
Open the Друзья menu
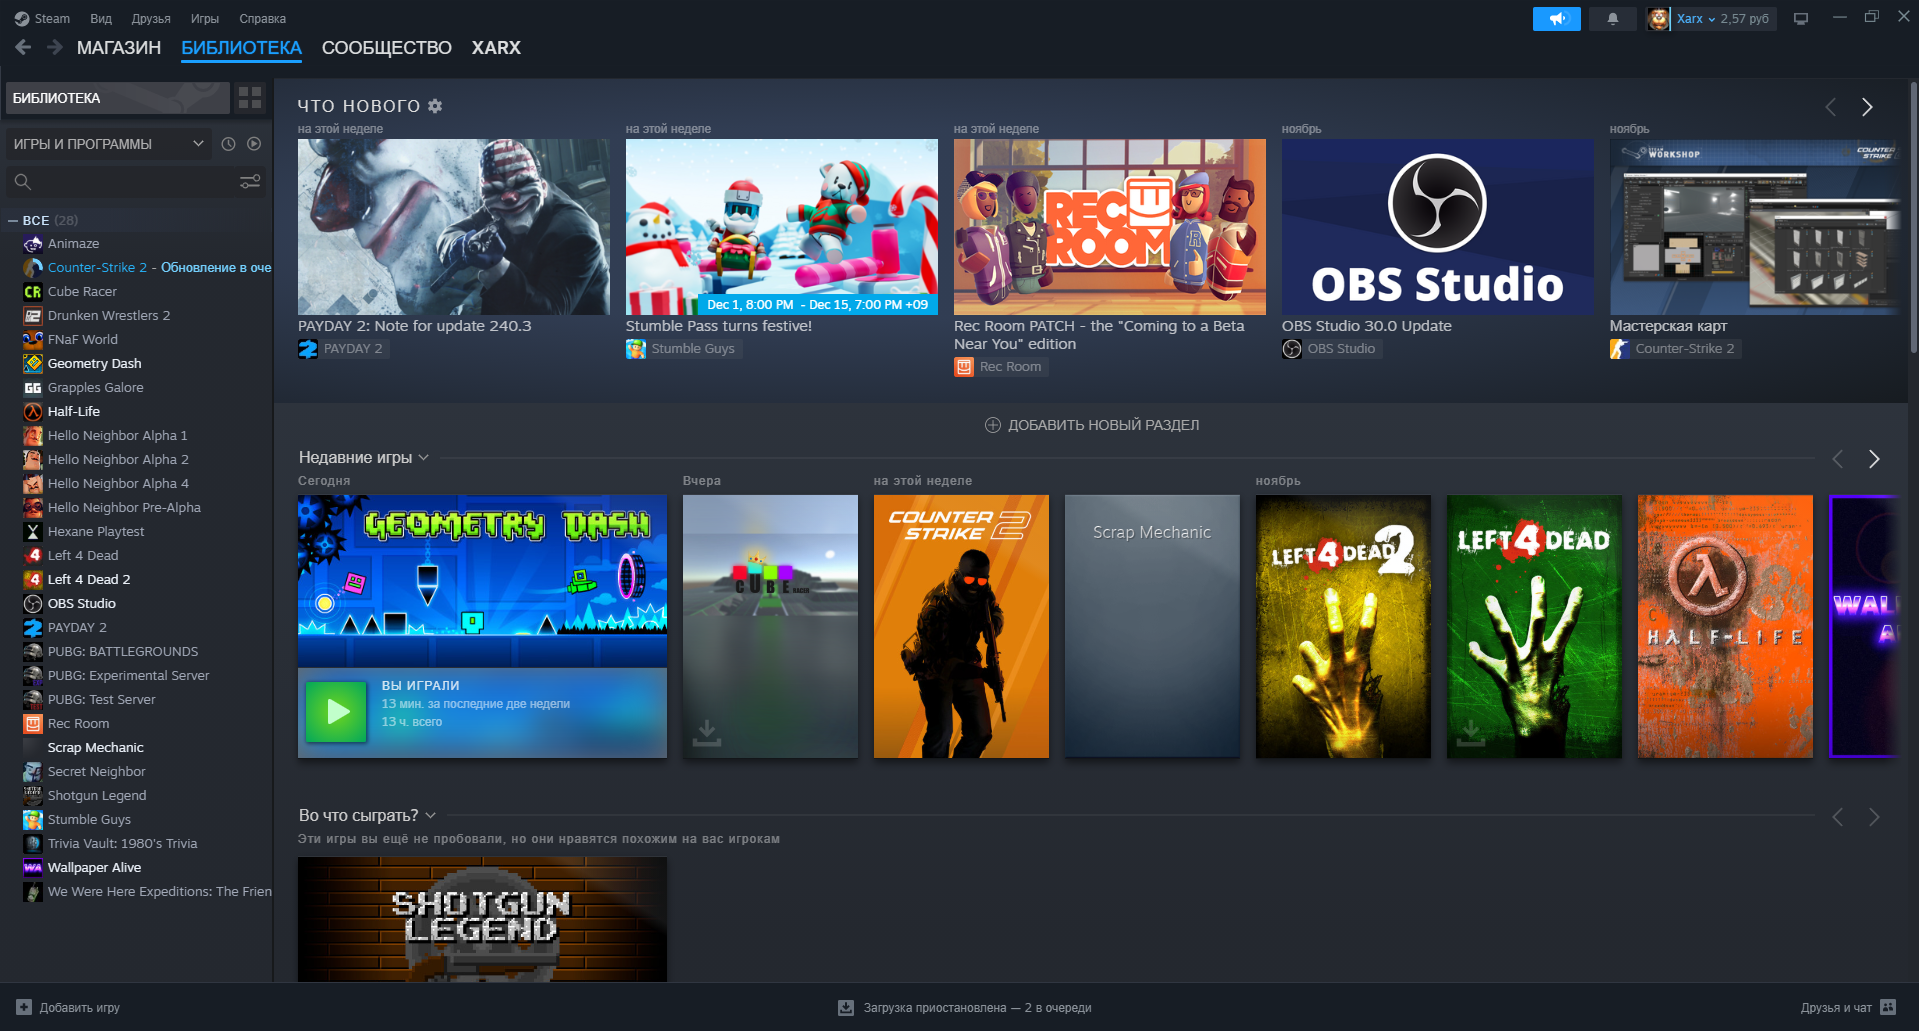pos(151,19)
